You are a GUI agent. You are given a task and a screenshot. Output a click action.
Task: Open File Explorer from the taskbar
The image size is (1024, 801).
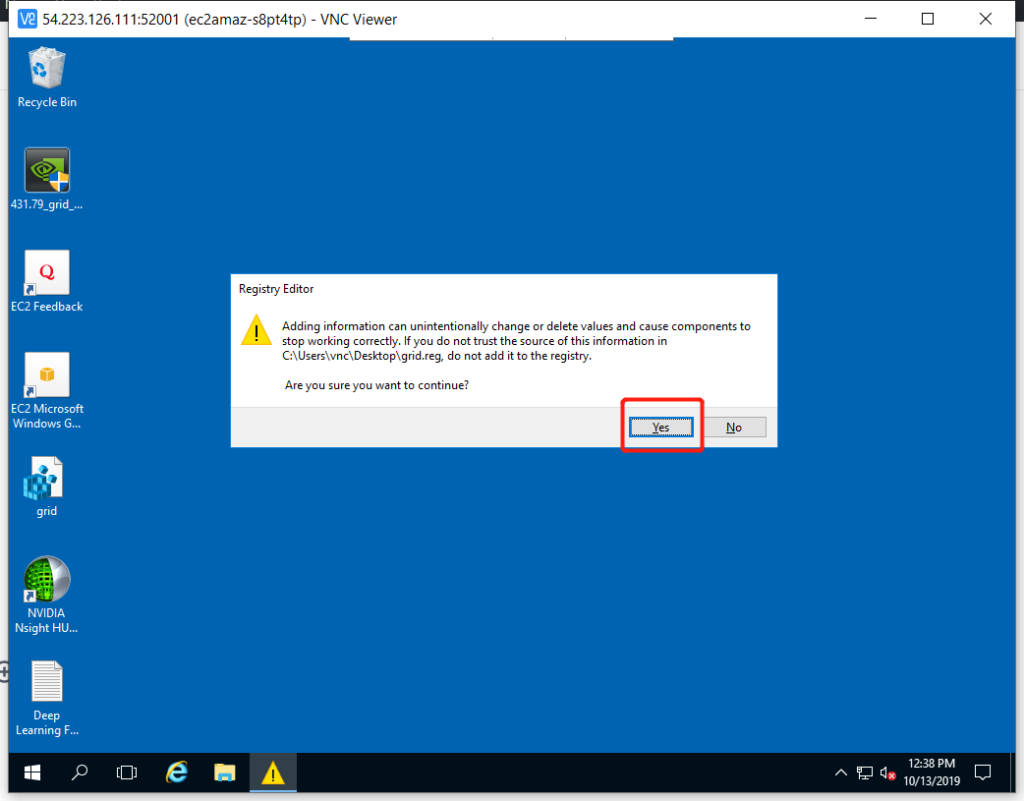[x=225, y=772]
